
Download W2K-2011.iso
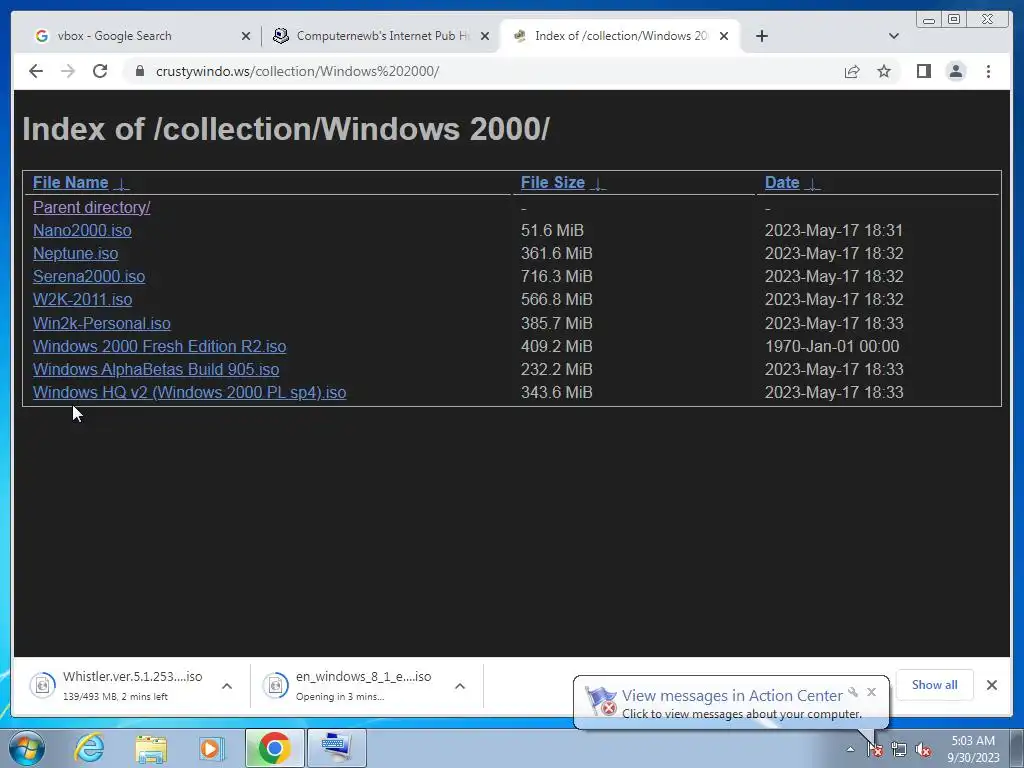82,299
